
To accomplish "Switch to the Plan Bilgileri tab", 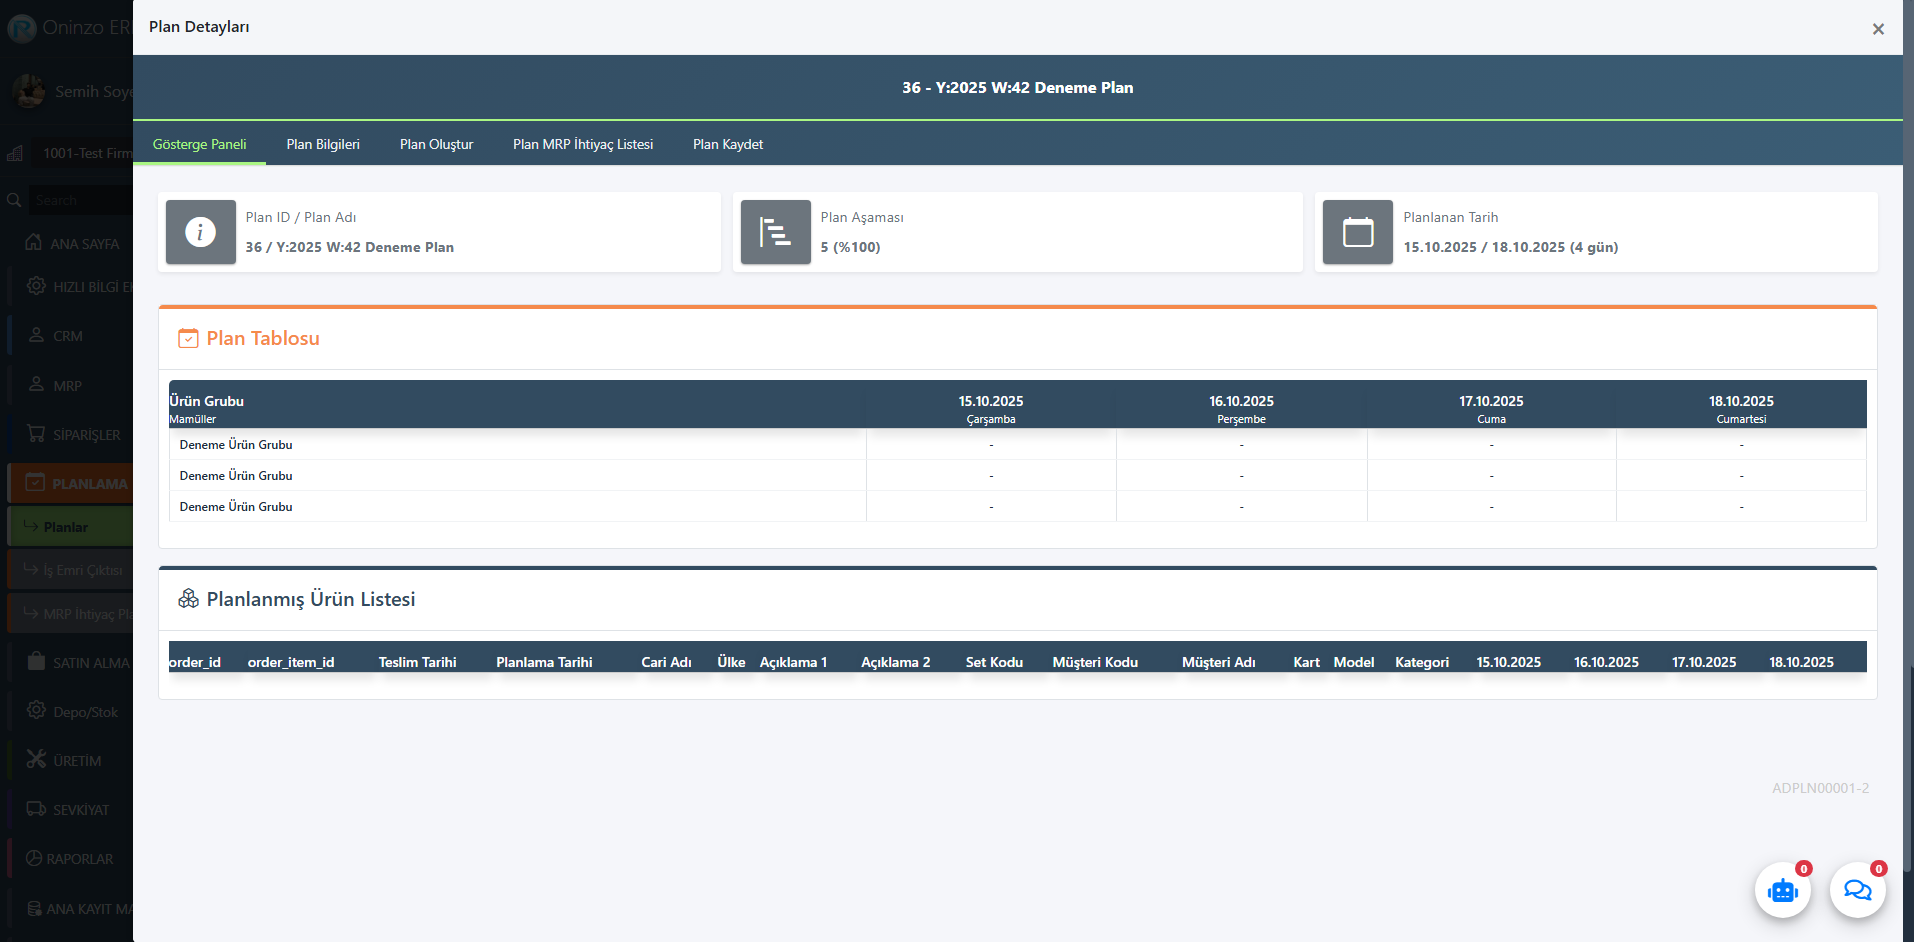I will coord(323,144).
